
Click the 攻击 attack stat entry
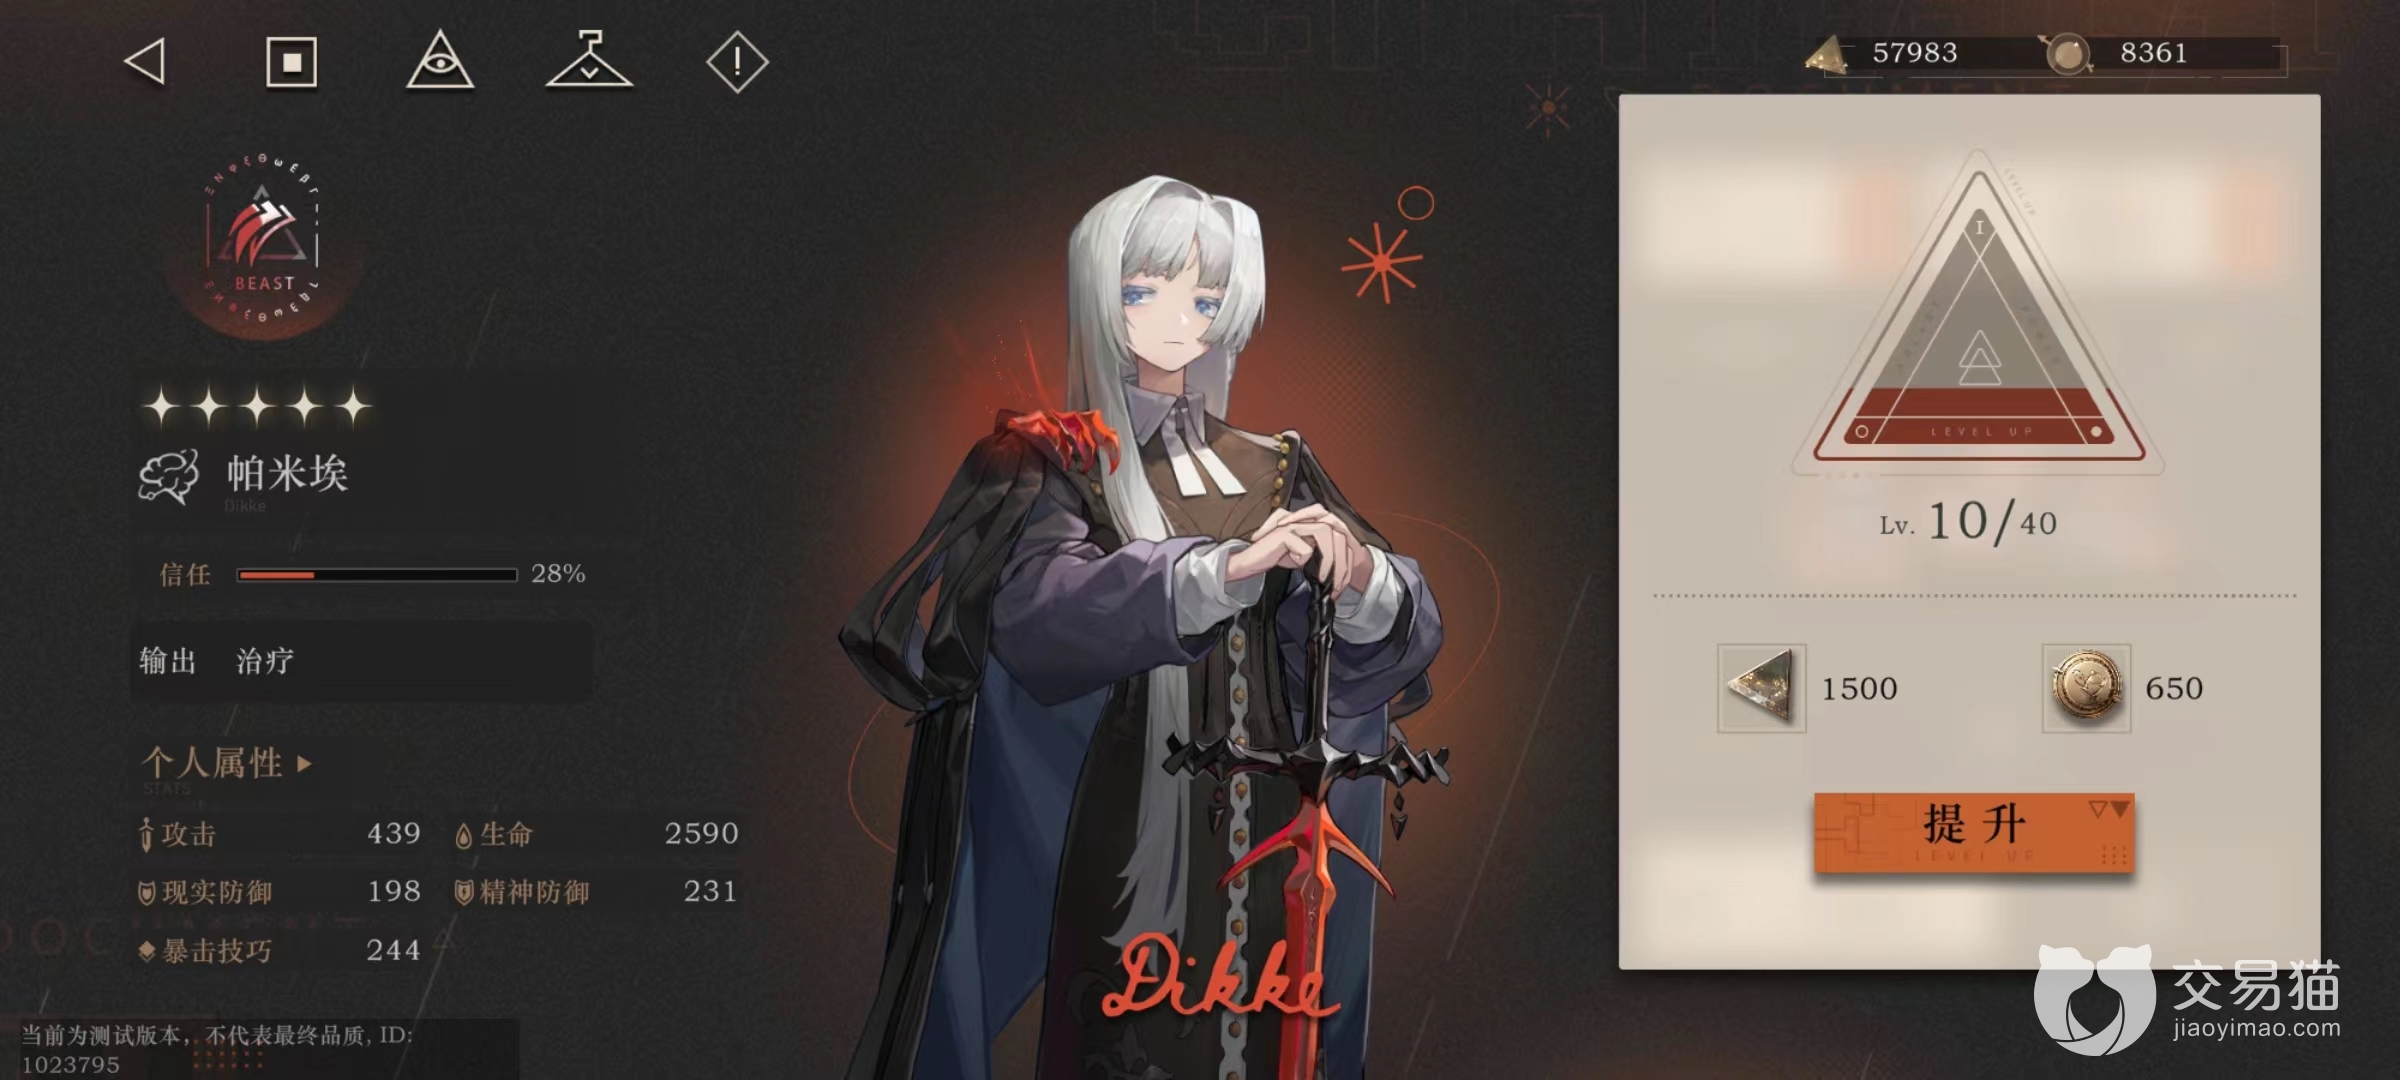280,834
